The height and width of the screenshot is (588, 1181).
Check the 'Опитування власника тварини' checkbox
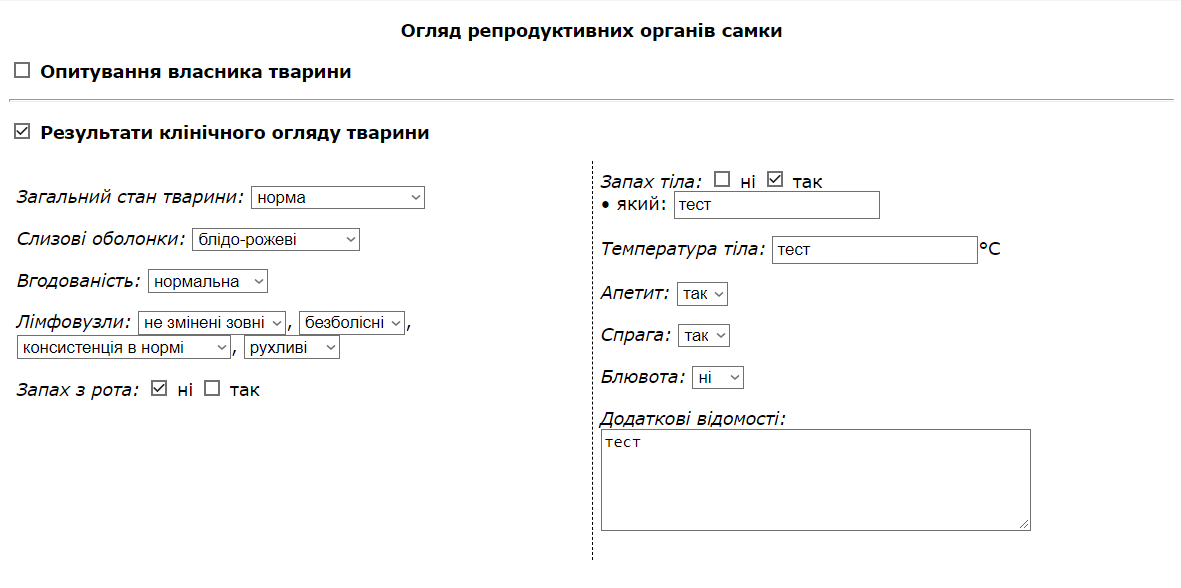pos(22,71)
